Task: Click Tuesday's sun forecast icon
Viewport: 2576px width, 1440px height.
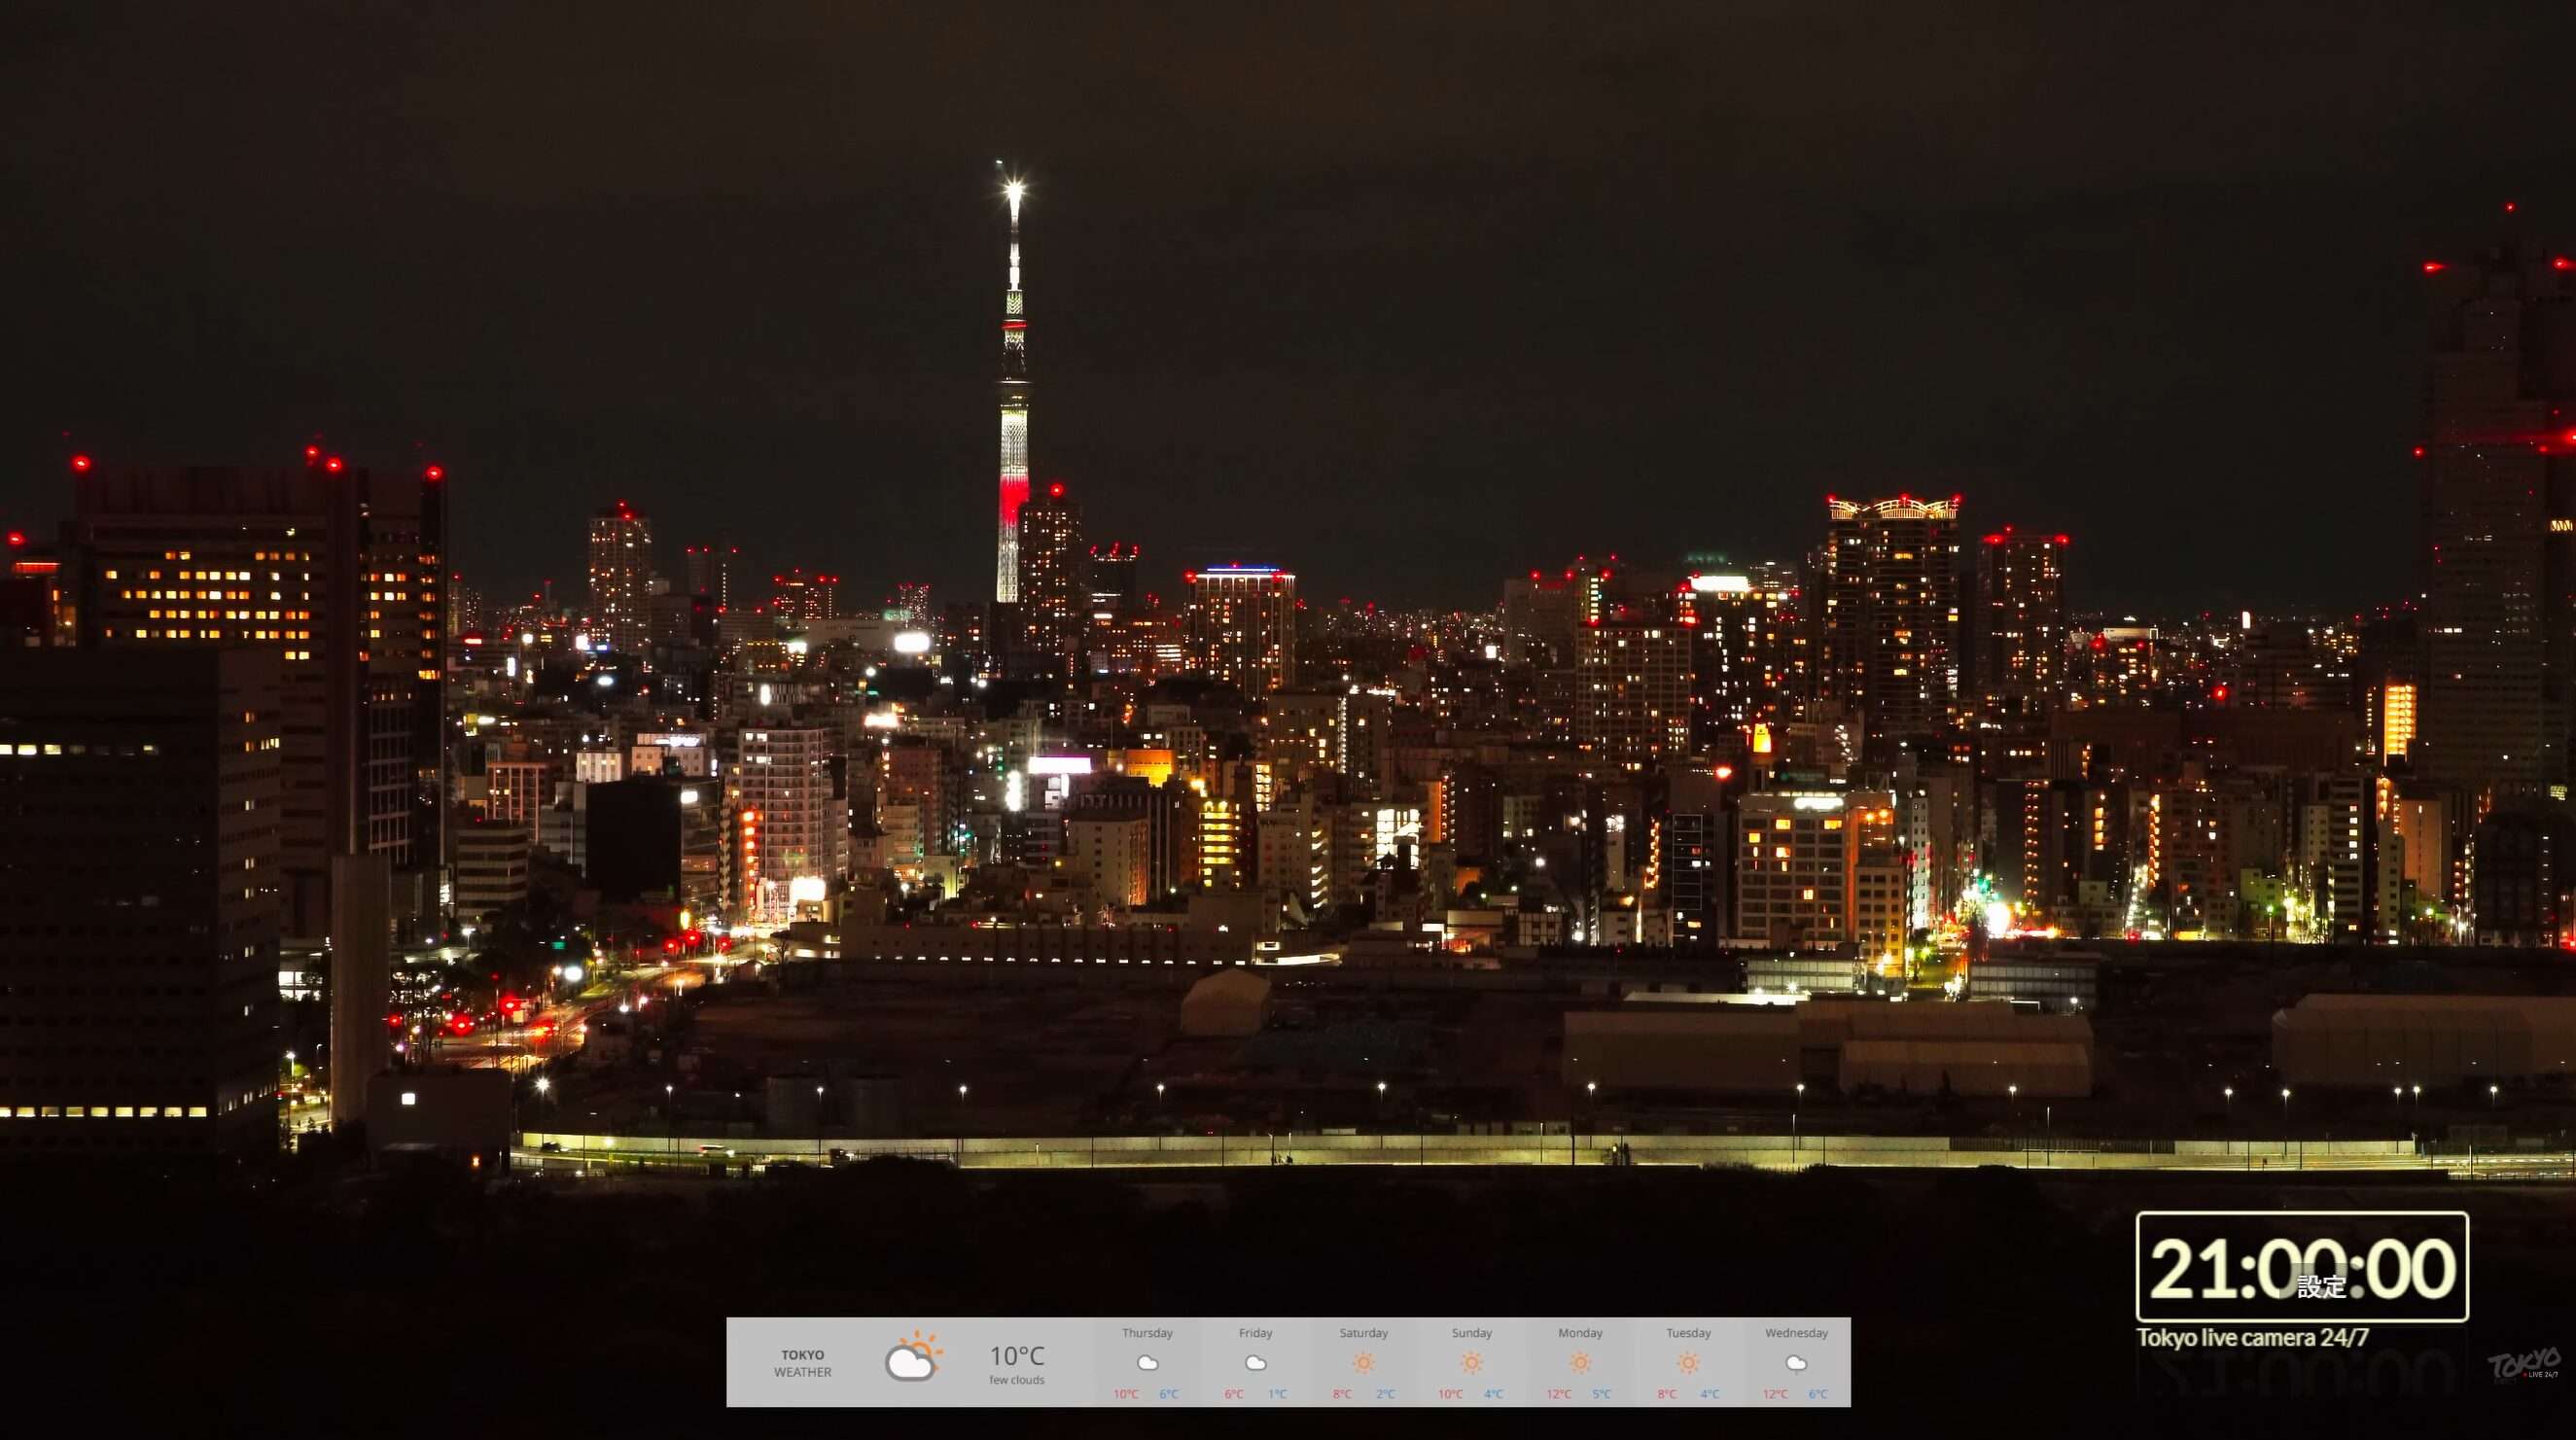Action: (x=1688, y=1363)
